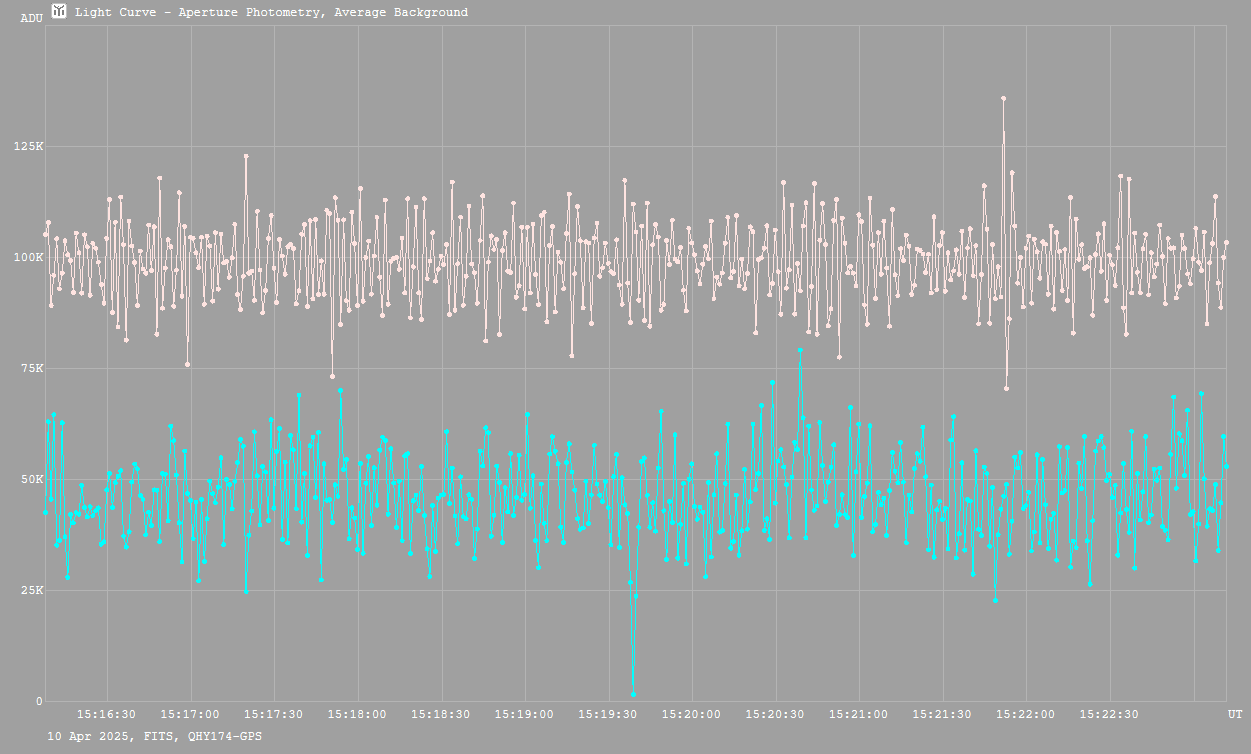Click the 15:22:00 time label
The image size is (1251, 754).
pyautogui.click(x=1025, y=714)
